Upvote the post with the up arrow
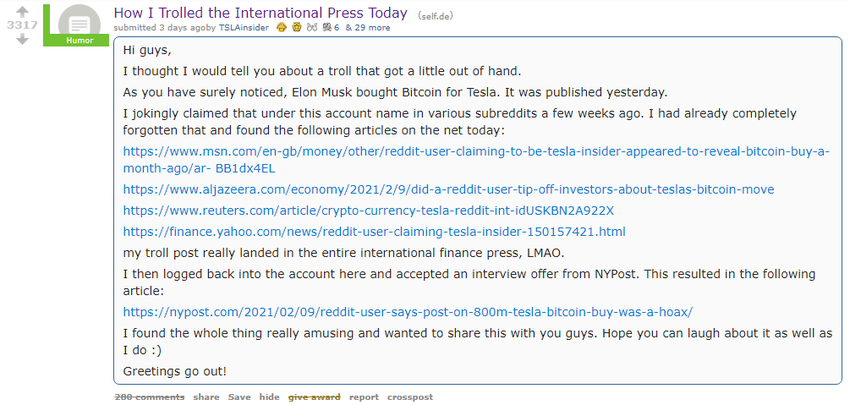Screen dimensions: 850x405 pyautogui.click(x=22, y=11)
